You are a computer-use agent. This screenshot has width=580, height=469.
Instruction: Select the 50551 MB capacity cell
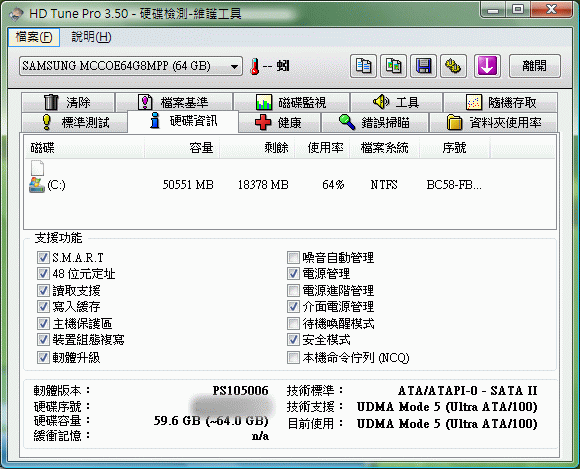tap(188, 185)
